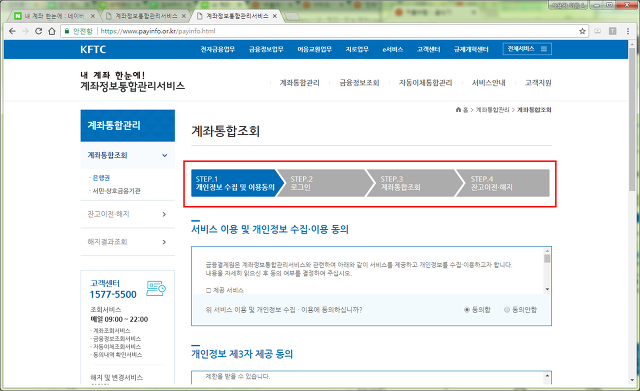
Task: Open the e서비스 top menu
Action: coord(393,49)
